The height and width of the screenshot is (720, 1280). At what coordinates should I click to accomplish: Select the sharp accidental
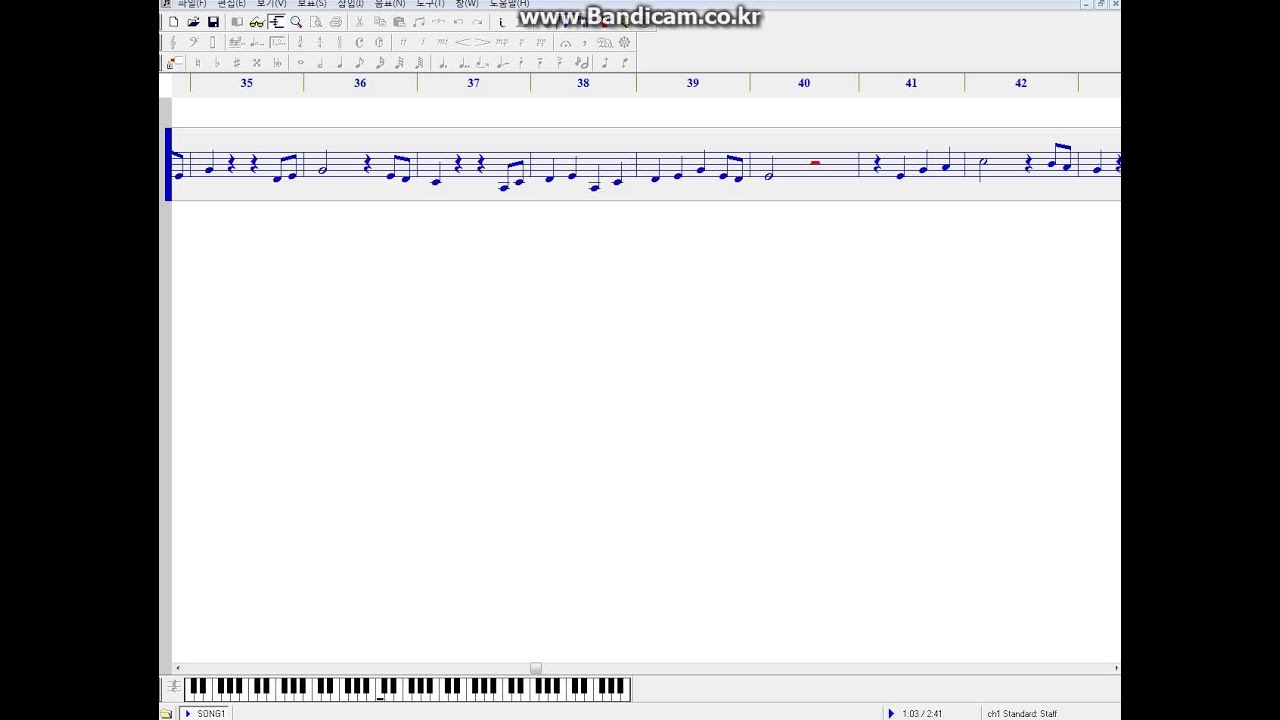[x=237, y=62]
